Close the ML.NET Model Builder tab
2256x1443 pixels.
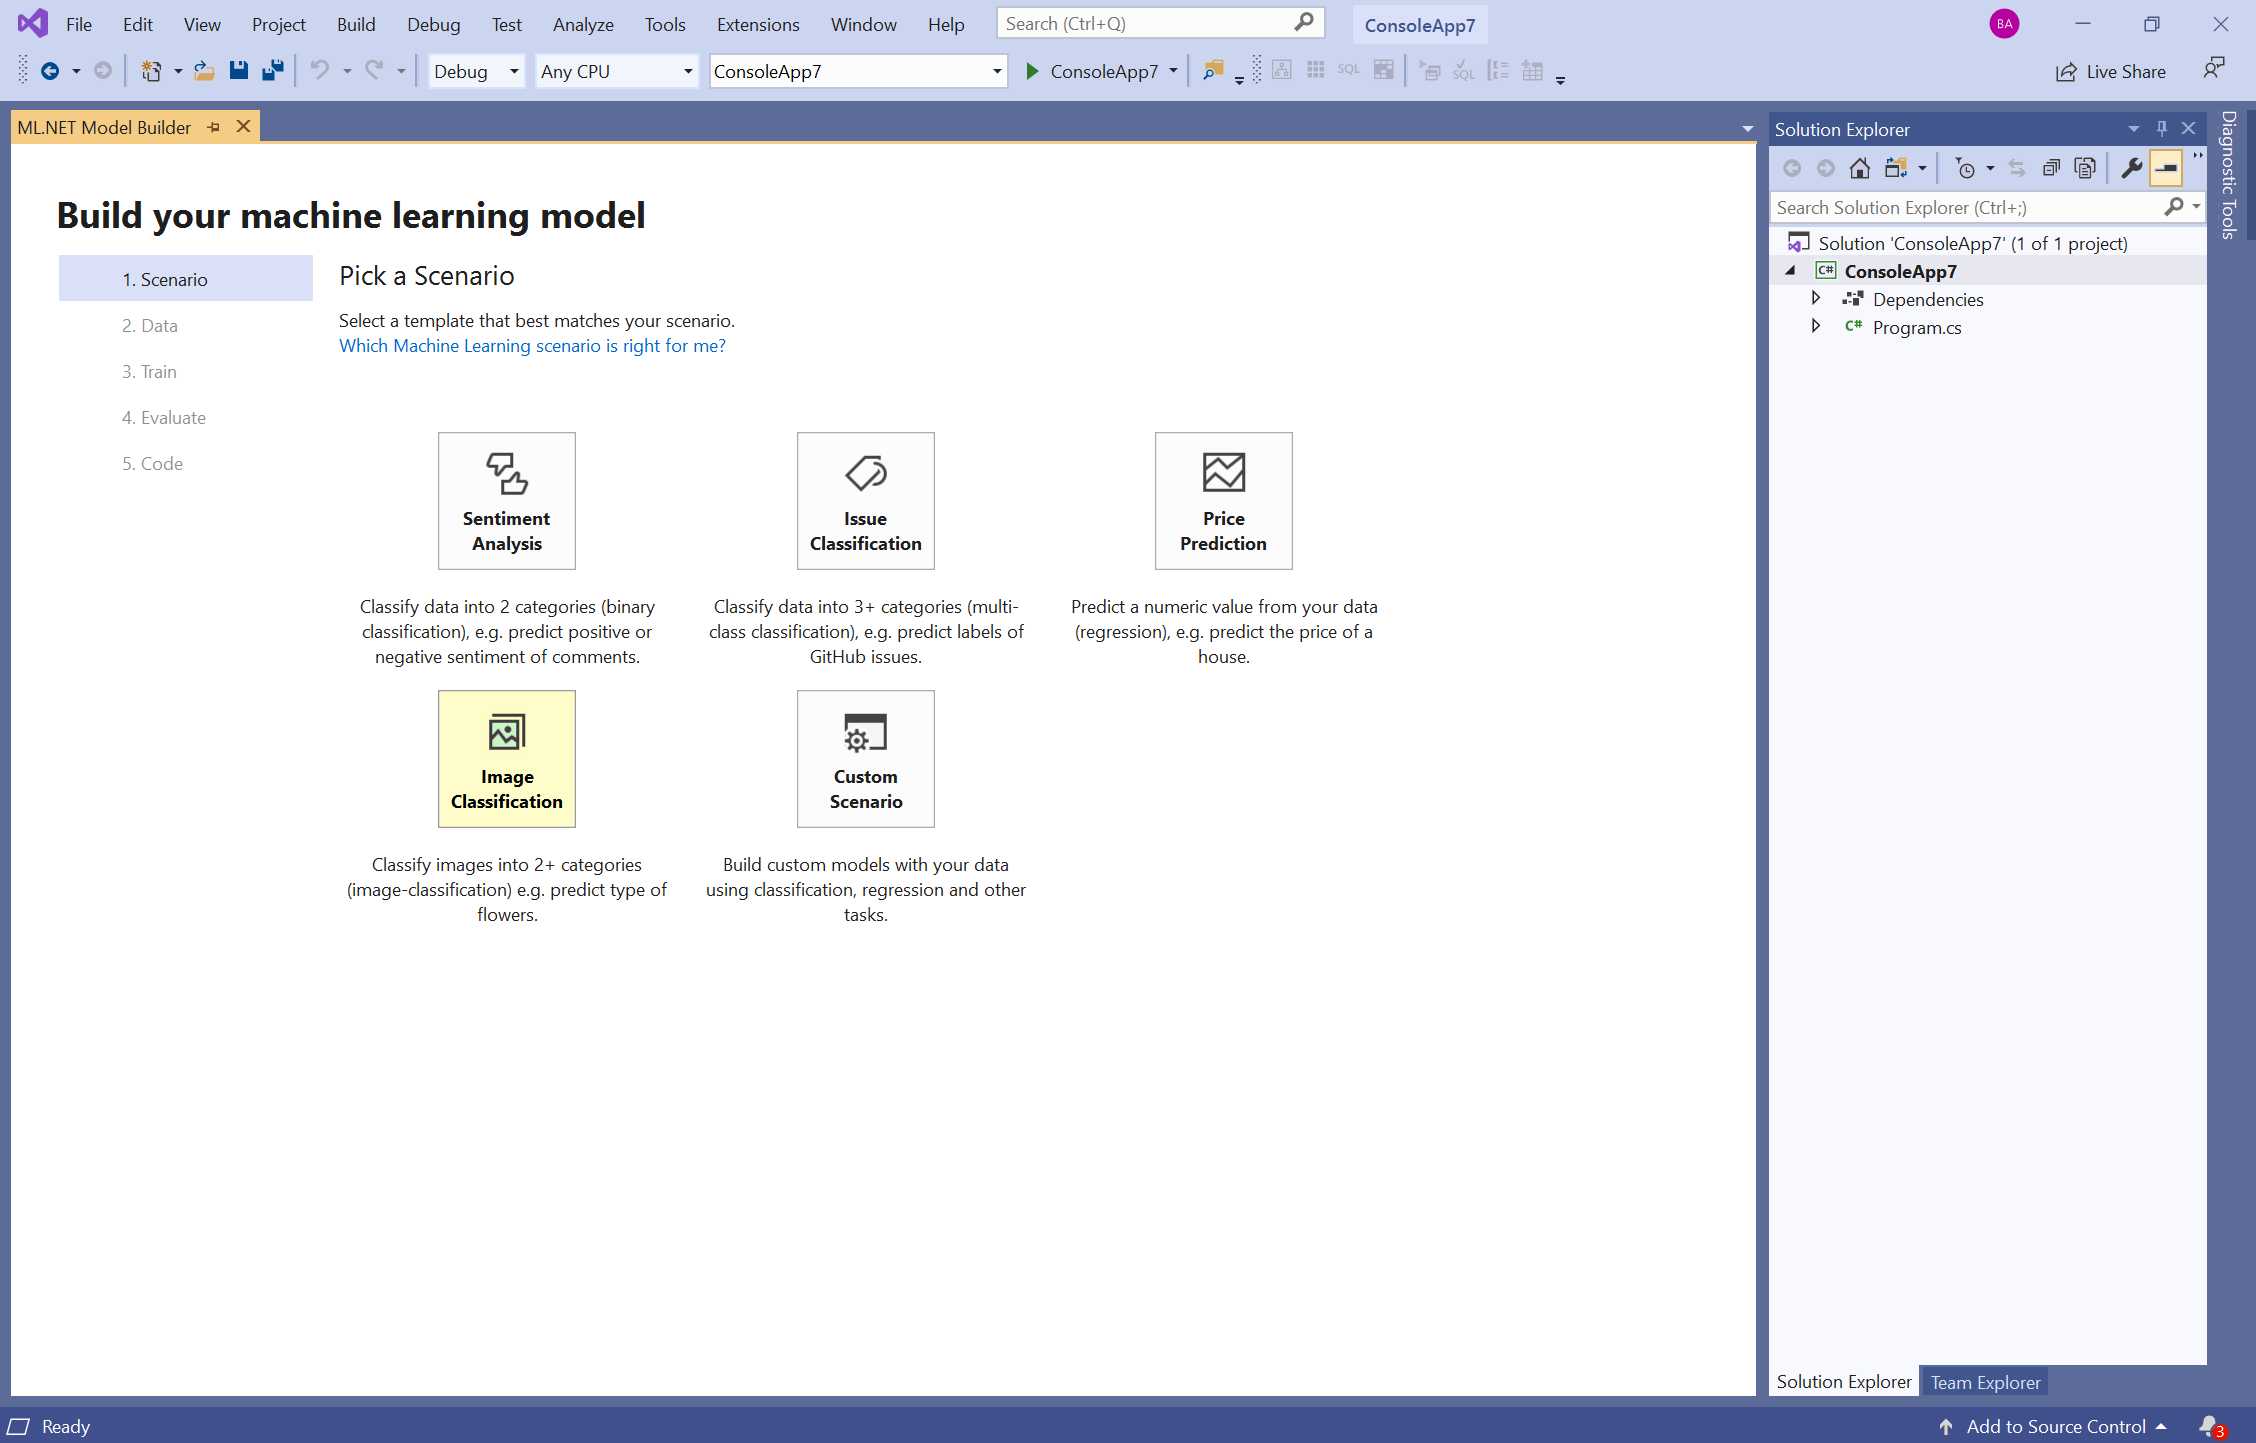click(243, 127)
